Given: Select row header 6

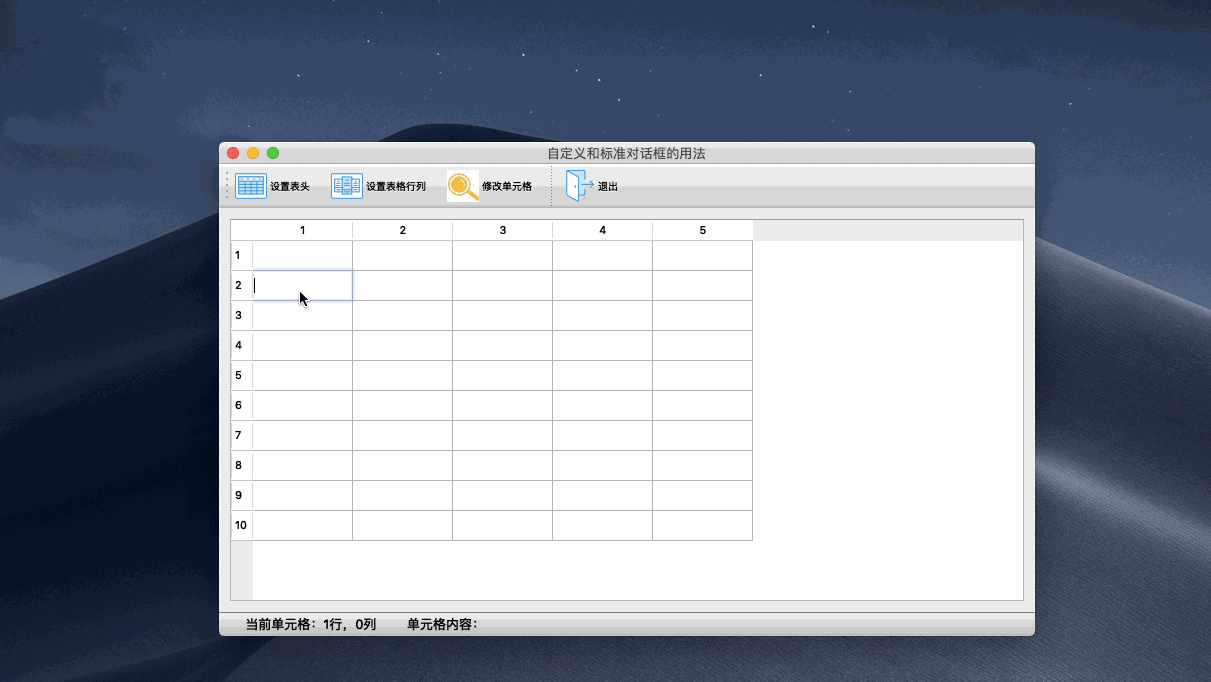Looking at the screenshot, I should click(x=242, y=405).
